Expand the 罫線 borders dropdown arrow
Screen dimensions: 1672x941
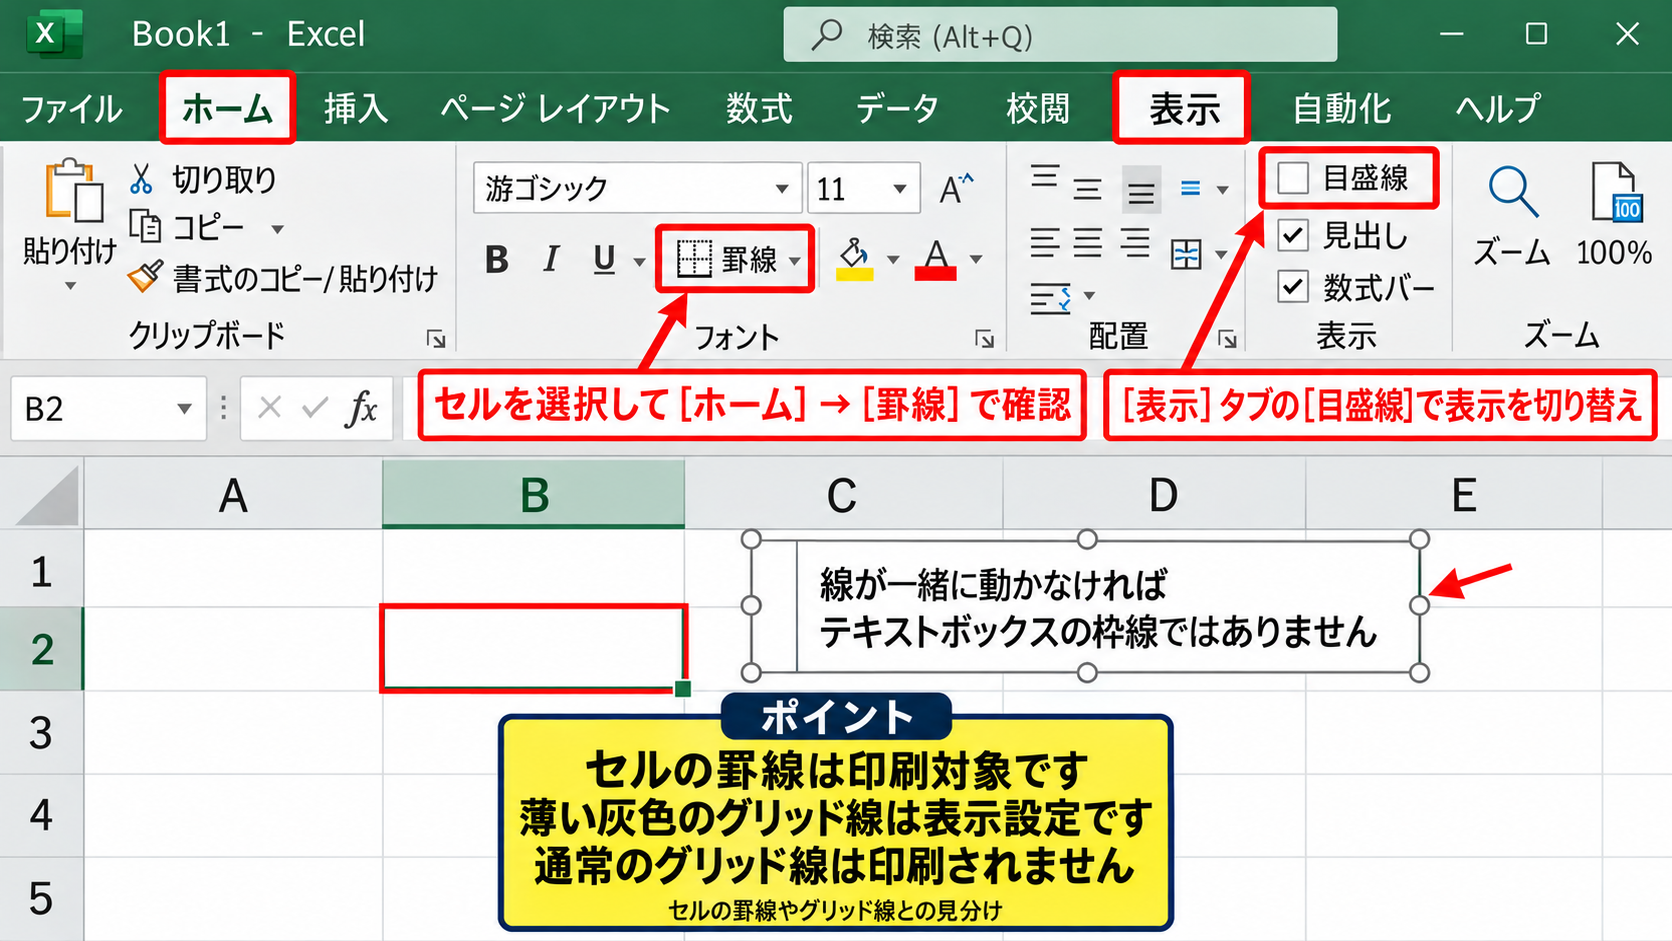coord(795,261)
